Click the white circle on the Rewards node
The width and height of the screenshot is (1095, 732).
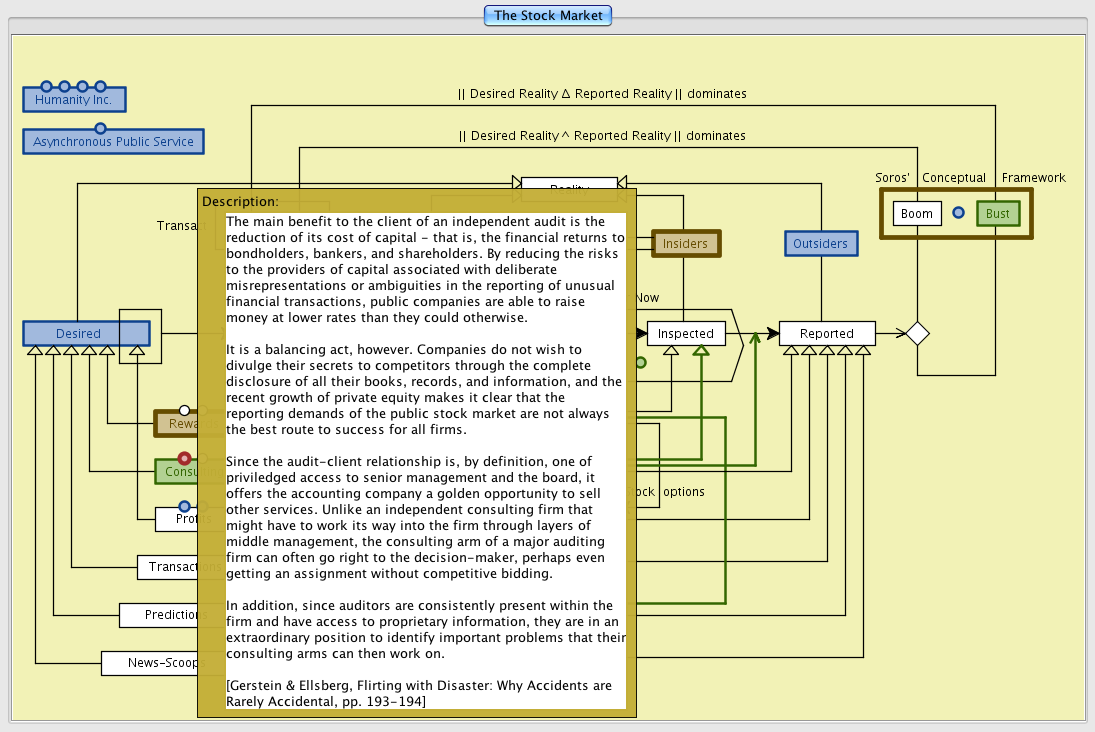click(x=184, y=410)
